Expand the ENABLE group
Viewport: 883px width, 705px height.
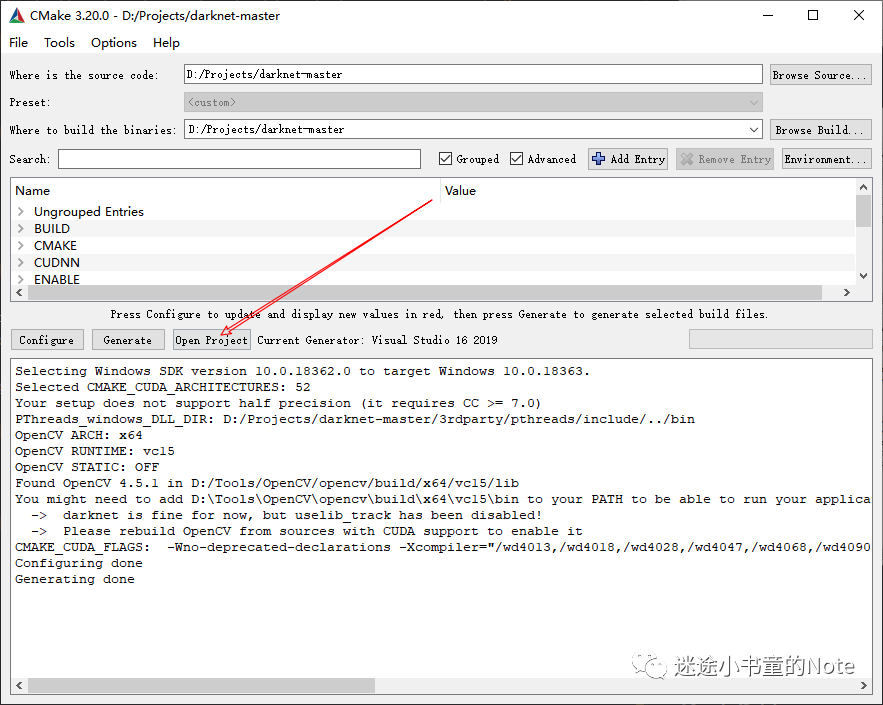click(x=21, y=279)
